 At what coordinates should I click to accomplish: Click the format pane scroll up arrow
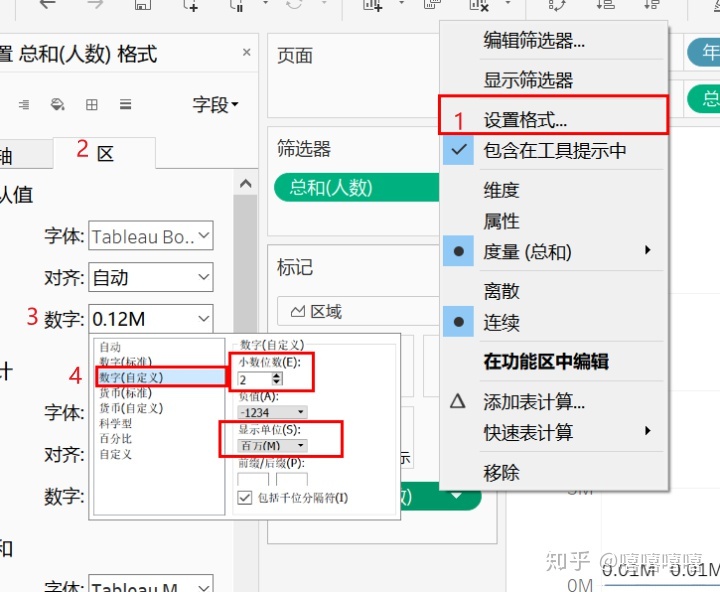[x=245, y=184]
